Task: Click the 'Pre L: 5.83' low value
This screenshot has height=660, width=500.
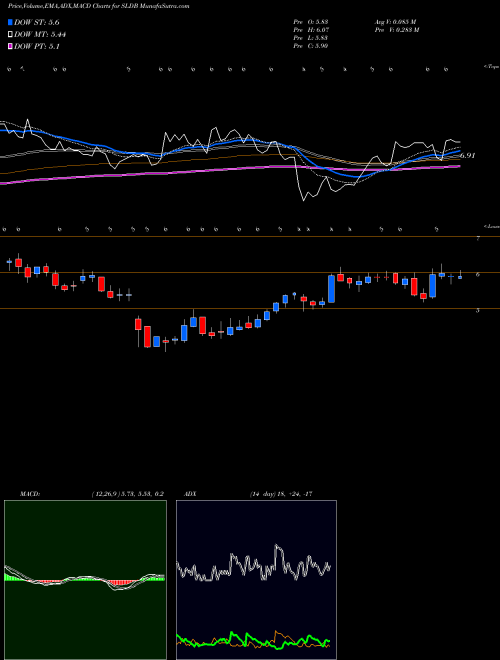Action: pyautogui.click(x=311, y=38)
